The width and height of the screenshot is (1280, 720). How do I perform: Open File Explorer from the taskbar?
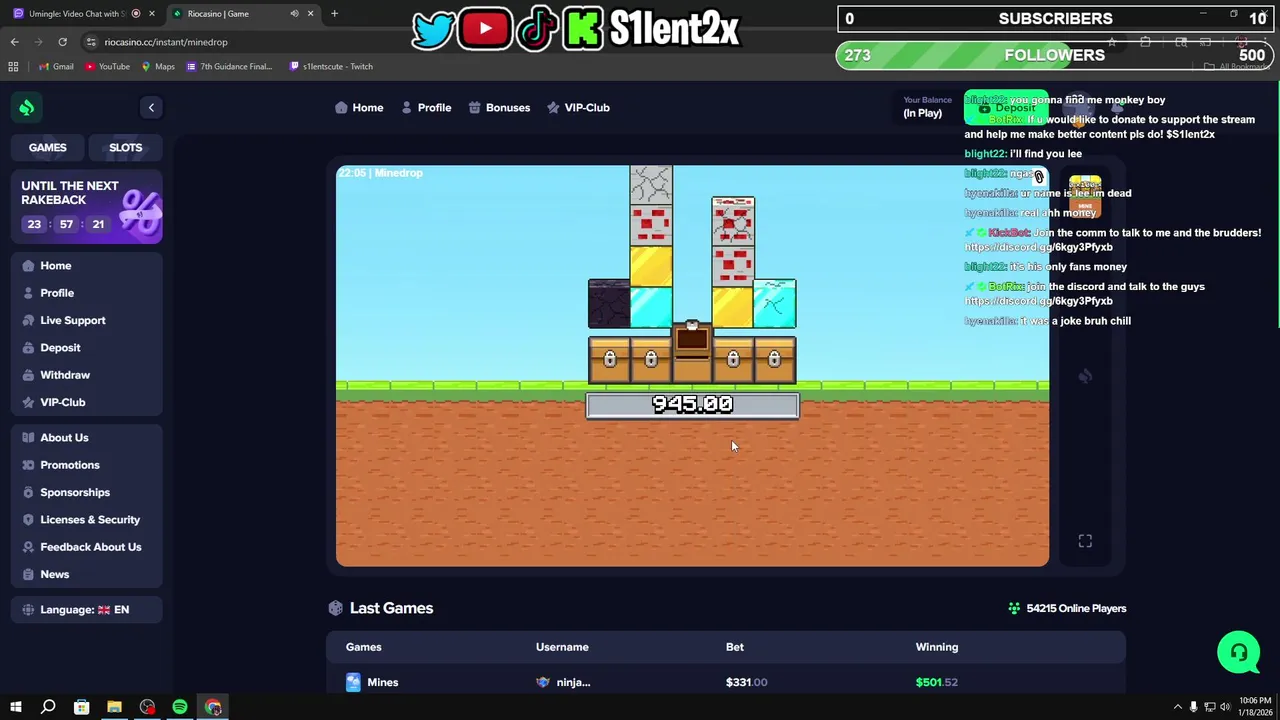tap(114, 707)
